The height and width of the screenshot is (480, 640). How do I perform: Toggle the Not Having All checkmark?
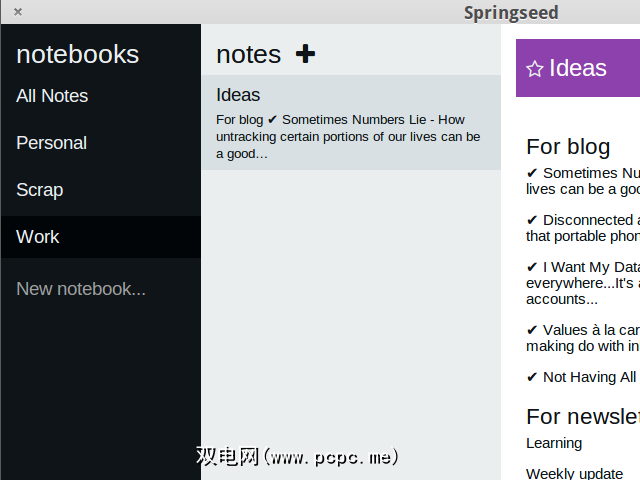[532, 377]
